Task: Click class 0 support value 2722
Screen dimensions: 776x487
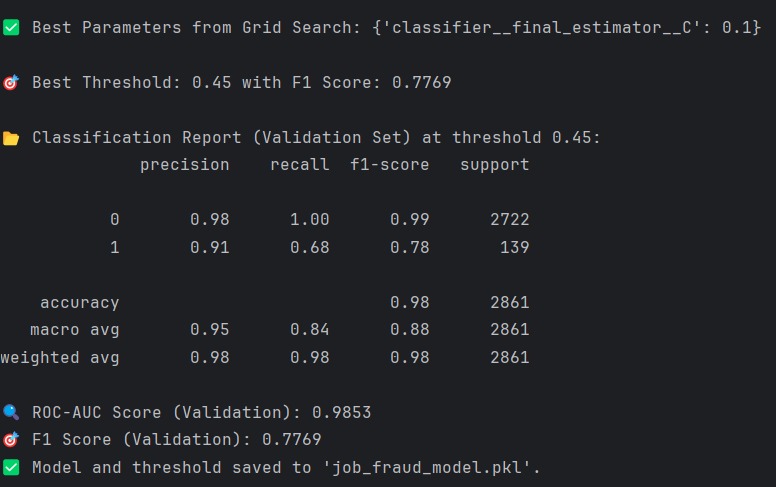Action: tap(510, 219)
